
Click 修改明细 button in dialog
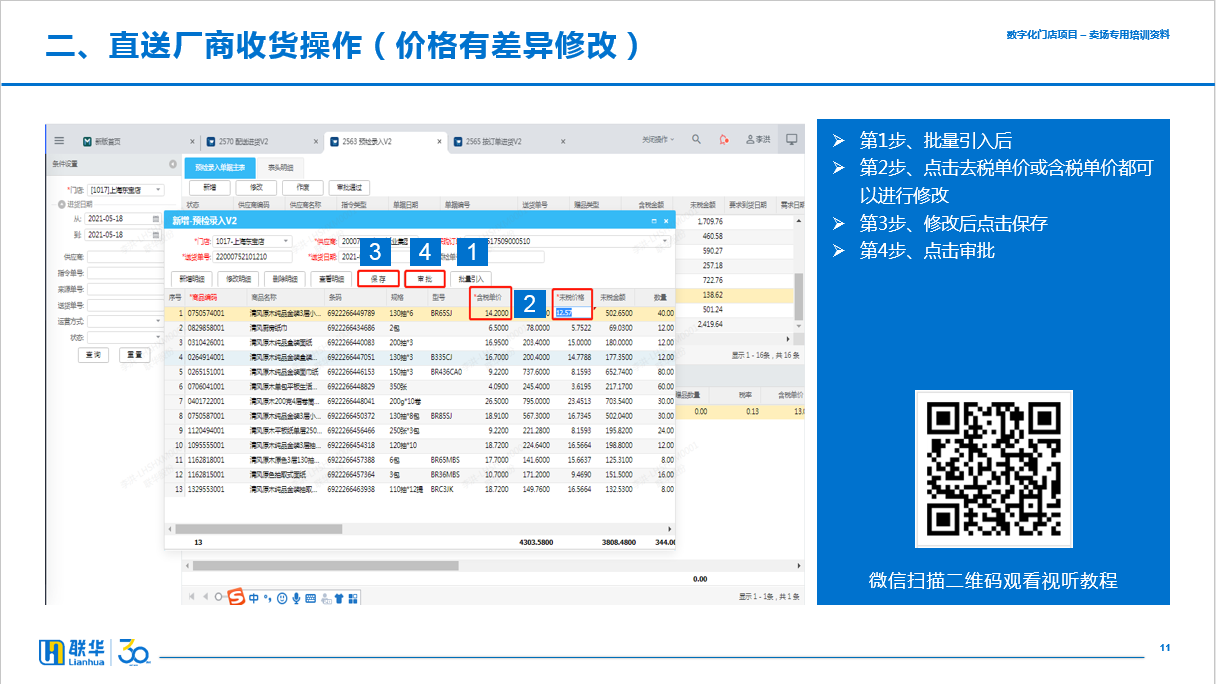pos(239,279)
